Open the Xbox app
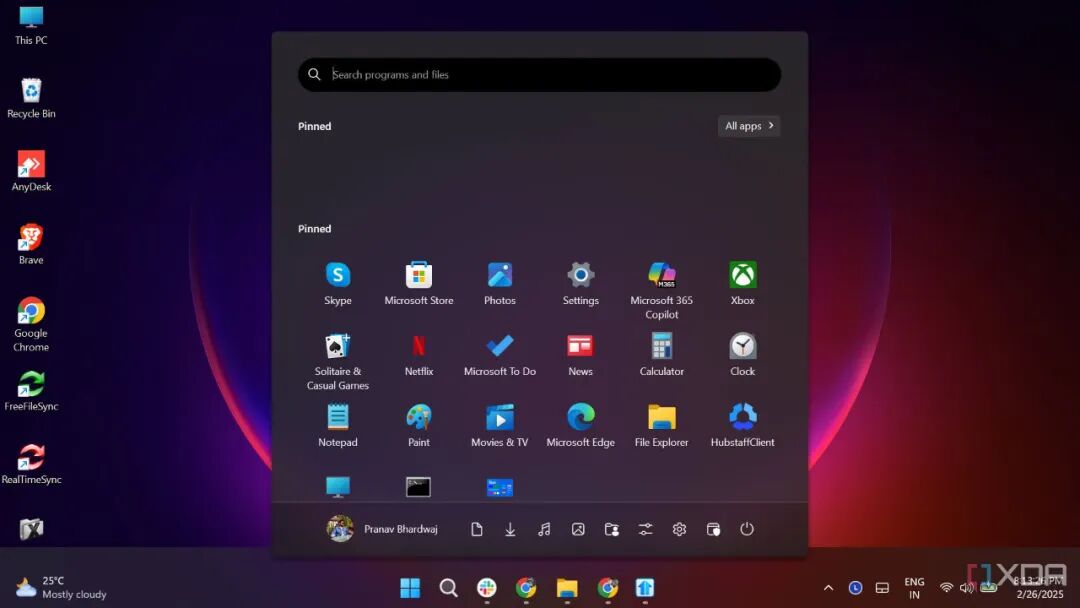The image size is (1080, 608). [742, 284]
